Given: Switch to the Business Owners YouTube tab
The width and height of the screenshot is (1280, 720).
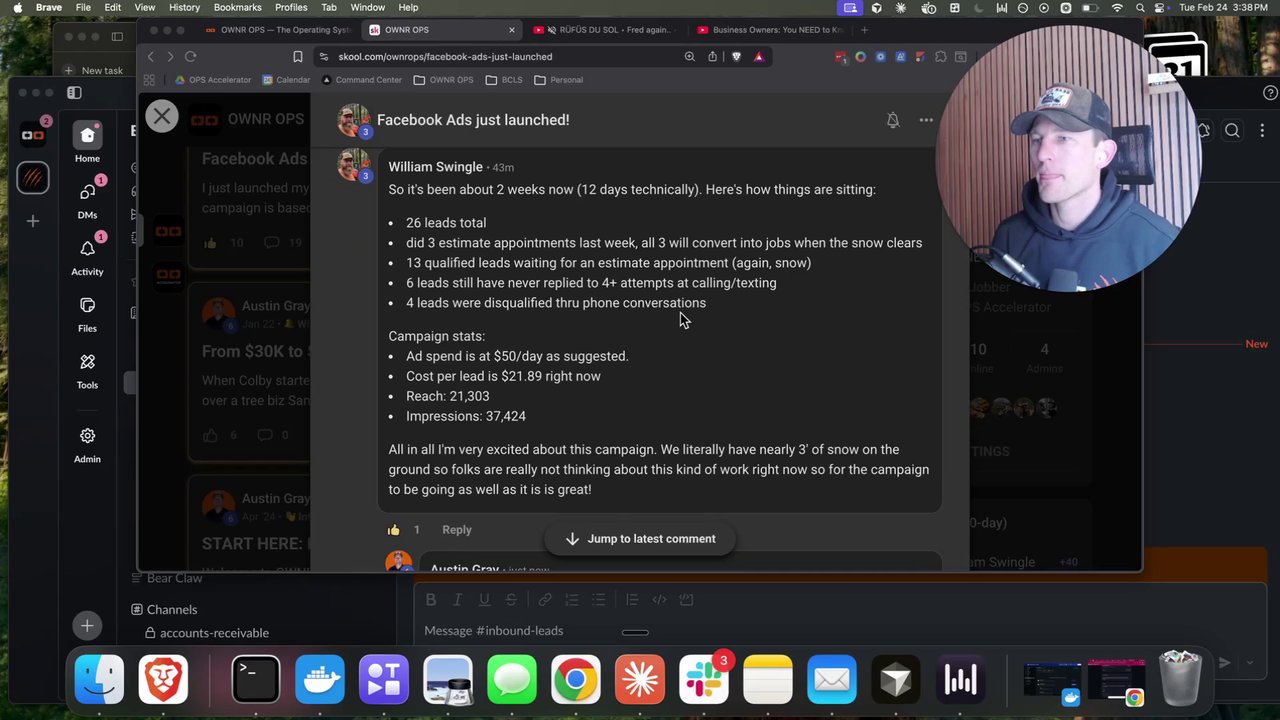Looking at the screenshot, I should click(x=770, y=30).
